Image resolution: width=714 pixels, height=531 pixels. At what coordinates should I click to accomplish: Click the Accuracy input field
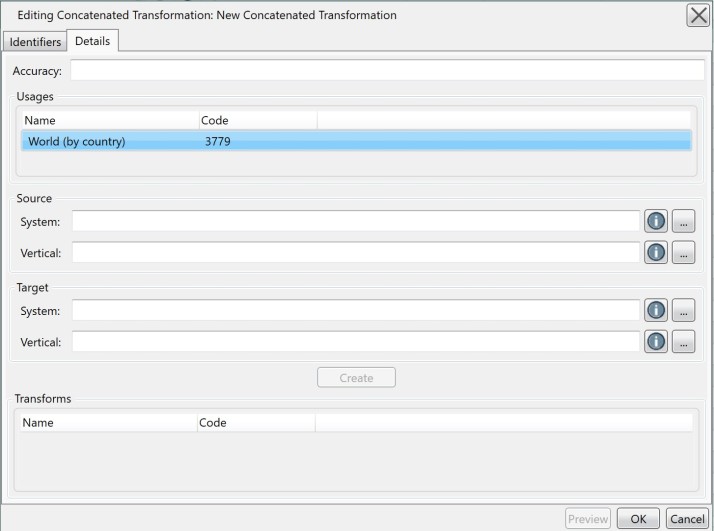tap(387, 71)
